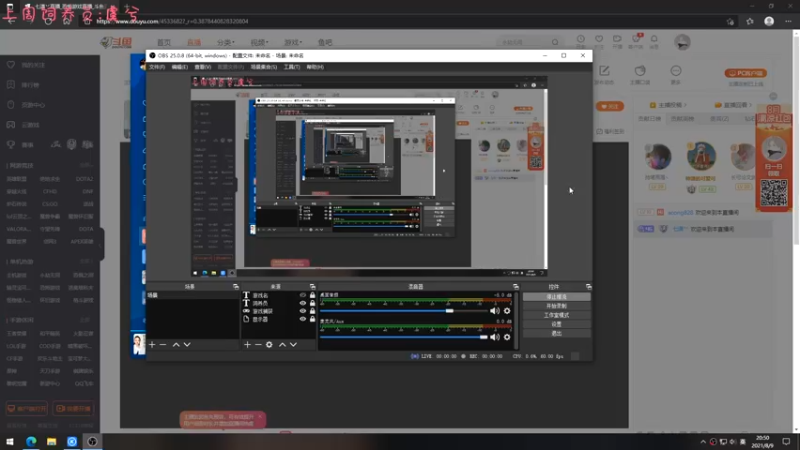Expand 主播投稿 section arrow
The width and height of the screenshot is (800, 450).
coord(685,105)
